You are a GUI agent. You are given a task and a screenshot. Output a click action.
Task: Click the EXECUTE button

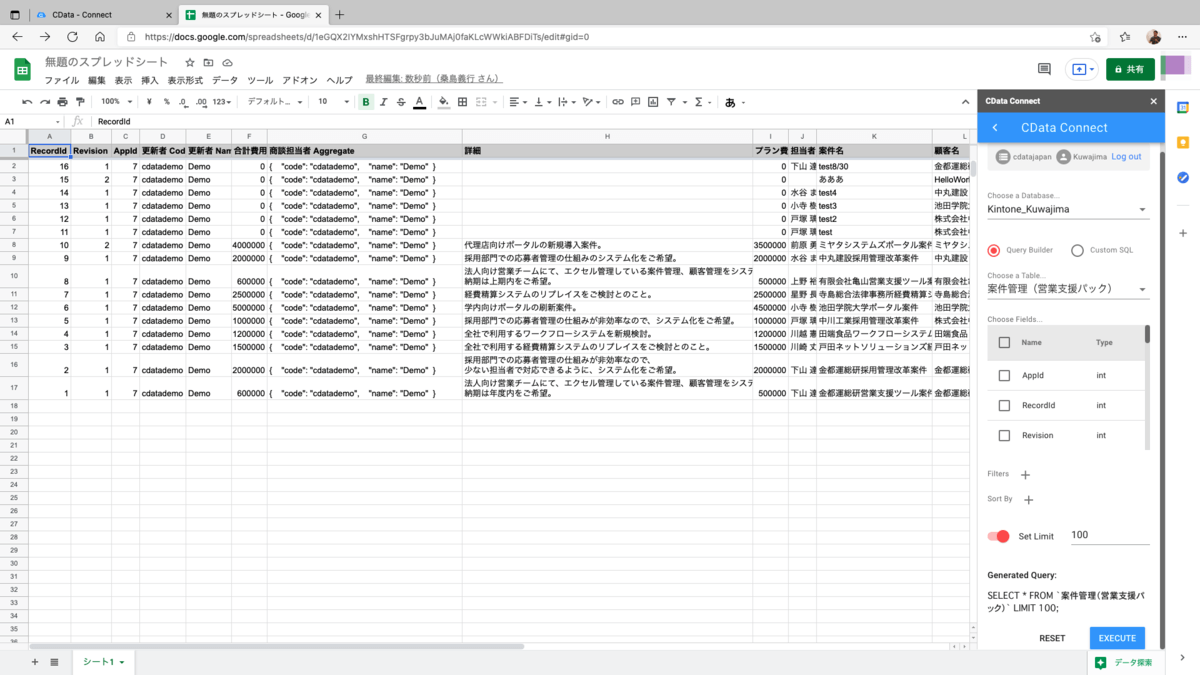[x=1117, y=638]
